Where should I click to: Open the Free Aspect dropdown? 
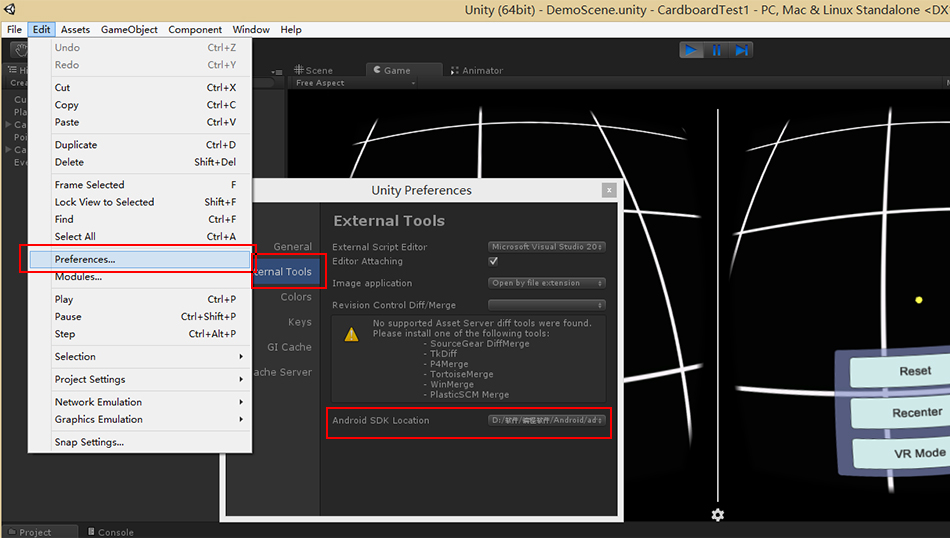pos(355,83)
